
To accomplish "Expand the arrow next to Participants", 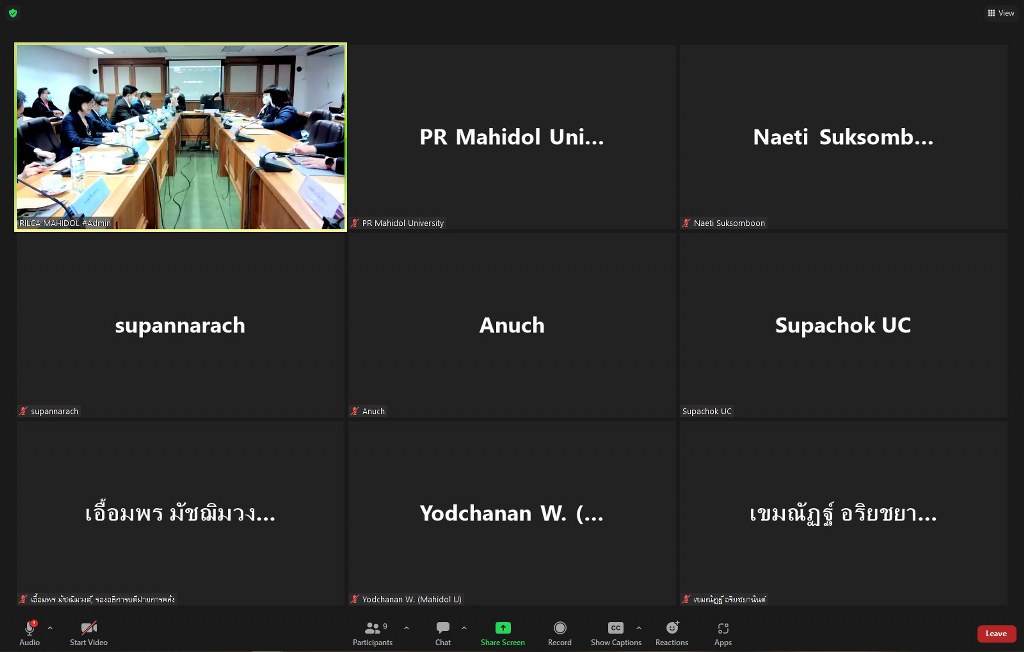I will [406, 628].
